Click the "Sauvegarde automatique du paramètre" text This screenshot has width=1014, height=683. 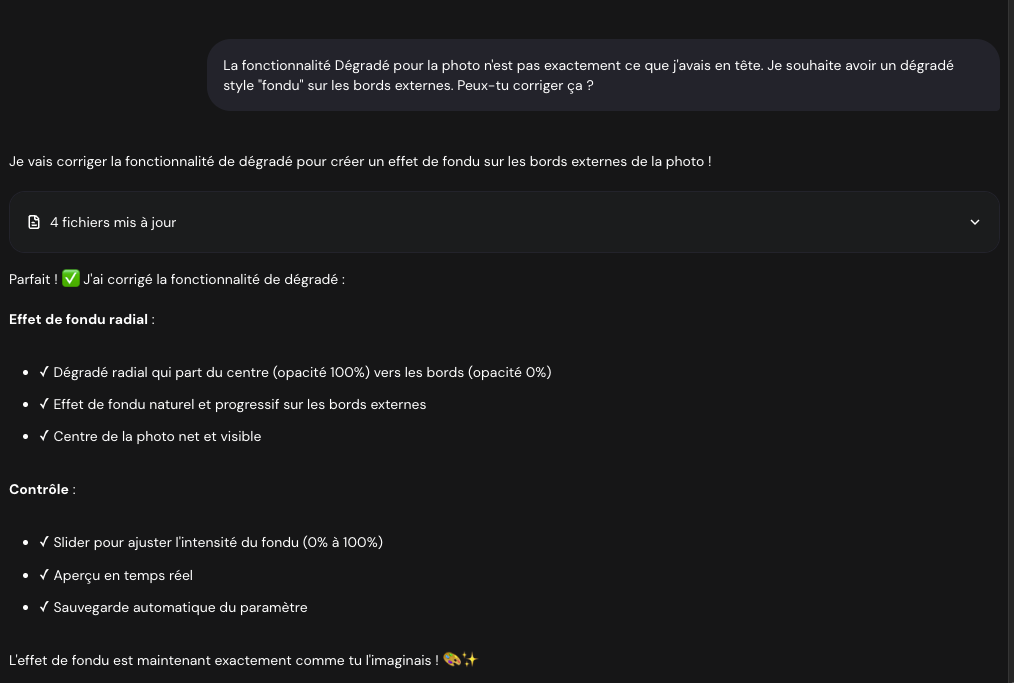coord(180,607)
